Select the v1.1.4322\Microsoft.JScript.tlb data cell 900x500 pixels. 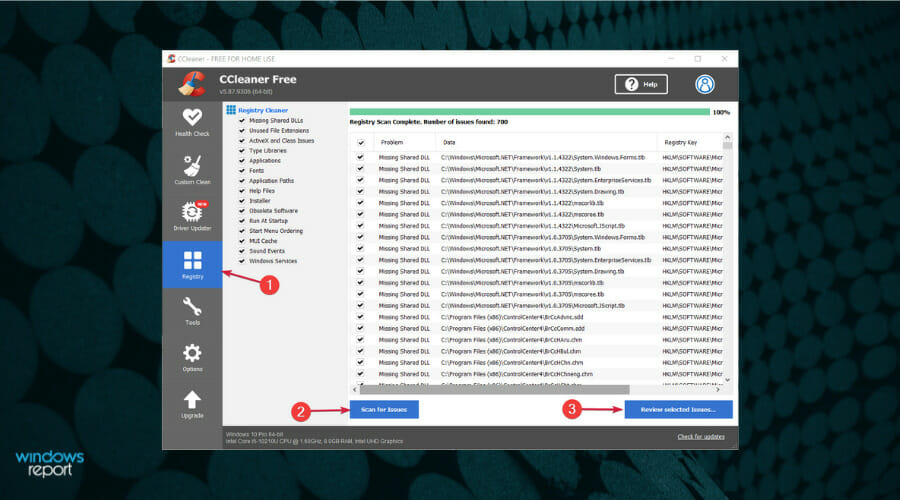532,226
